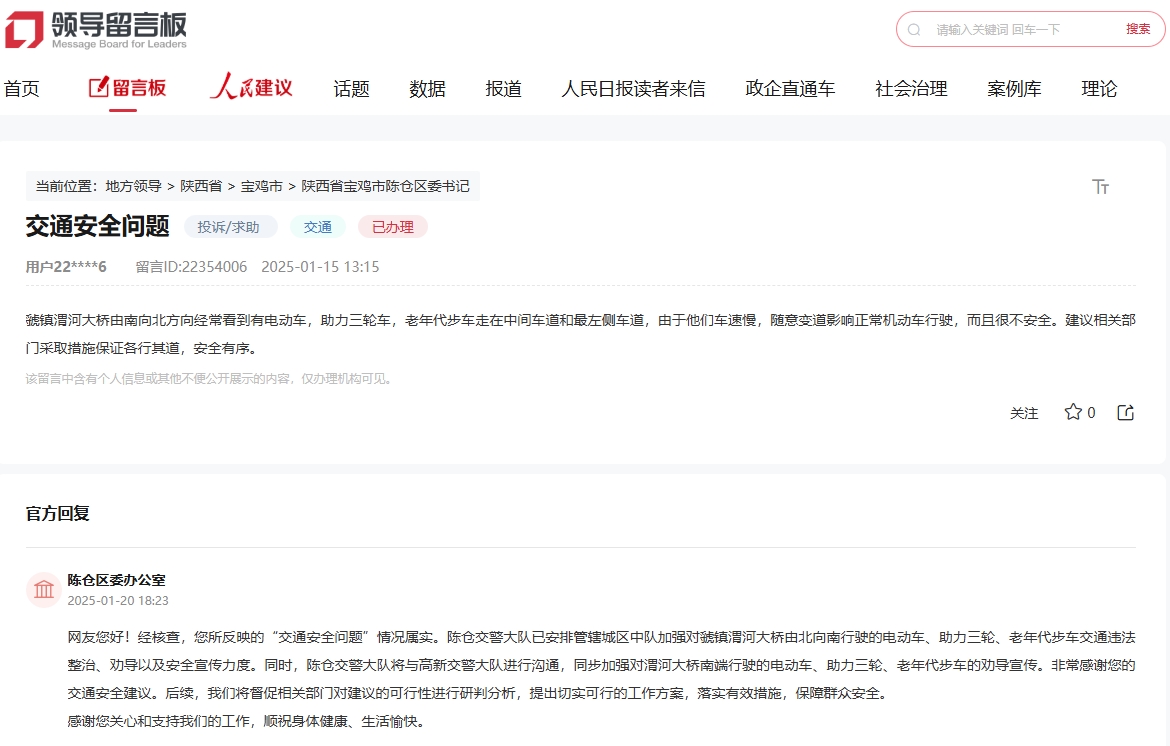Click the 交通 topic tag
Image resolution: width=1170 pixels, height=746 pixels.
(x=318, y=227)
